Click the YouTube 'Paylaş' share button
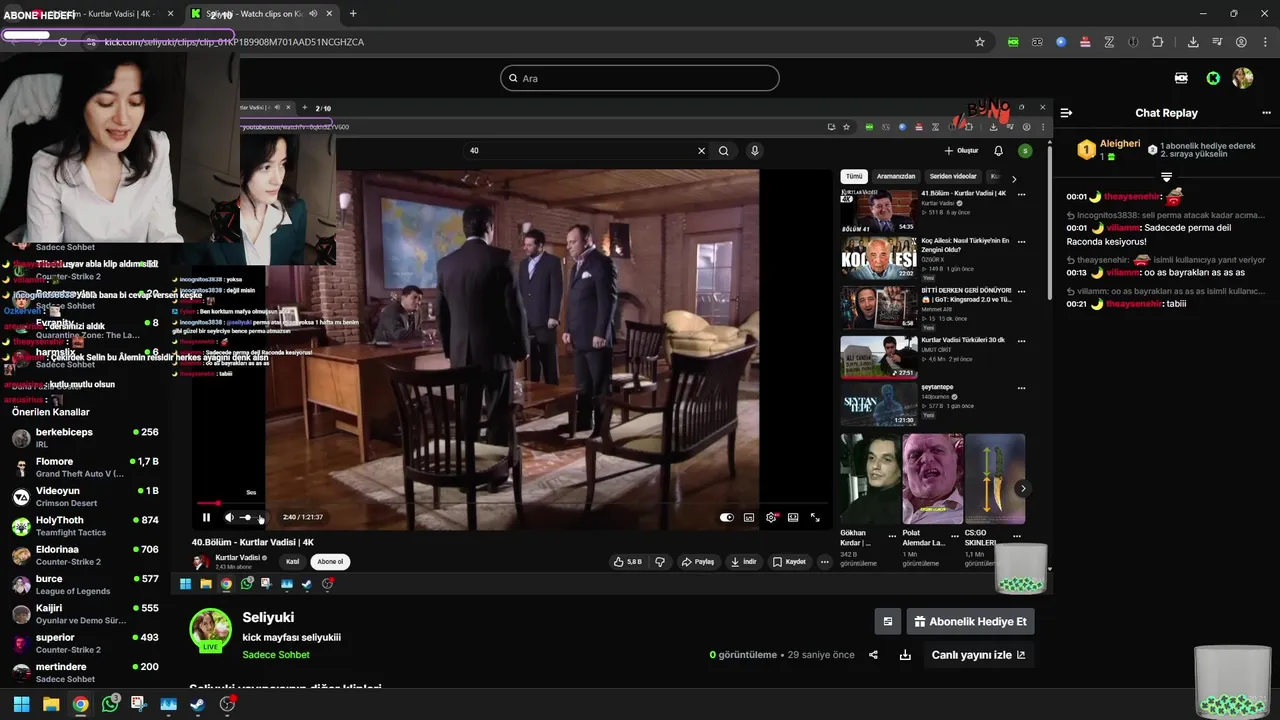The image size is (1280, 720). pyautogui.click(x=698, y=562)
